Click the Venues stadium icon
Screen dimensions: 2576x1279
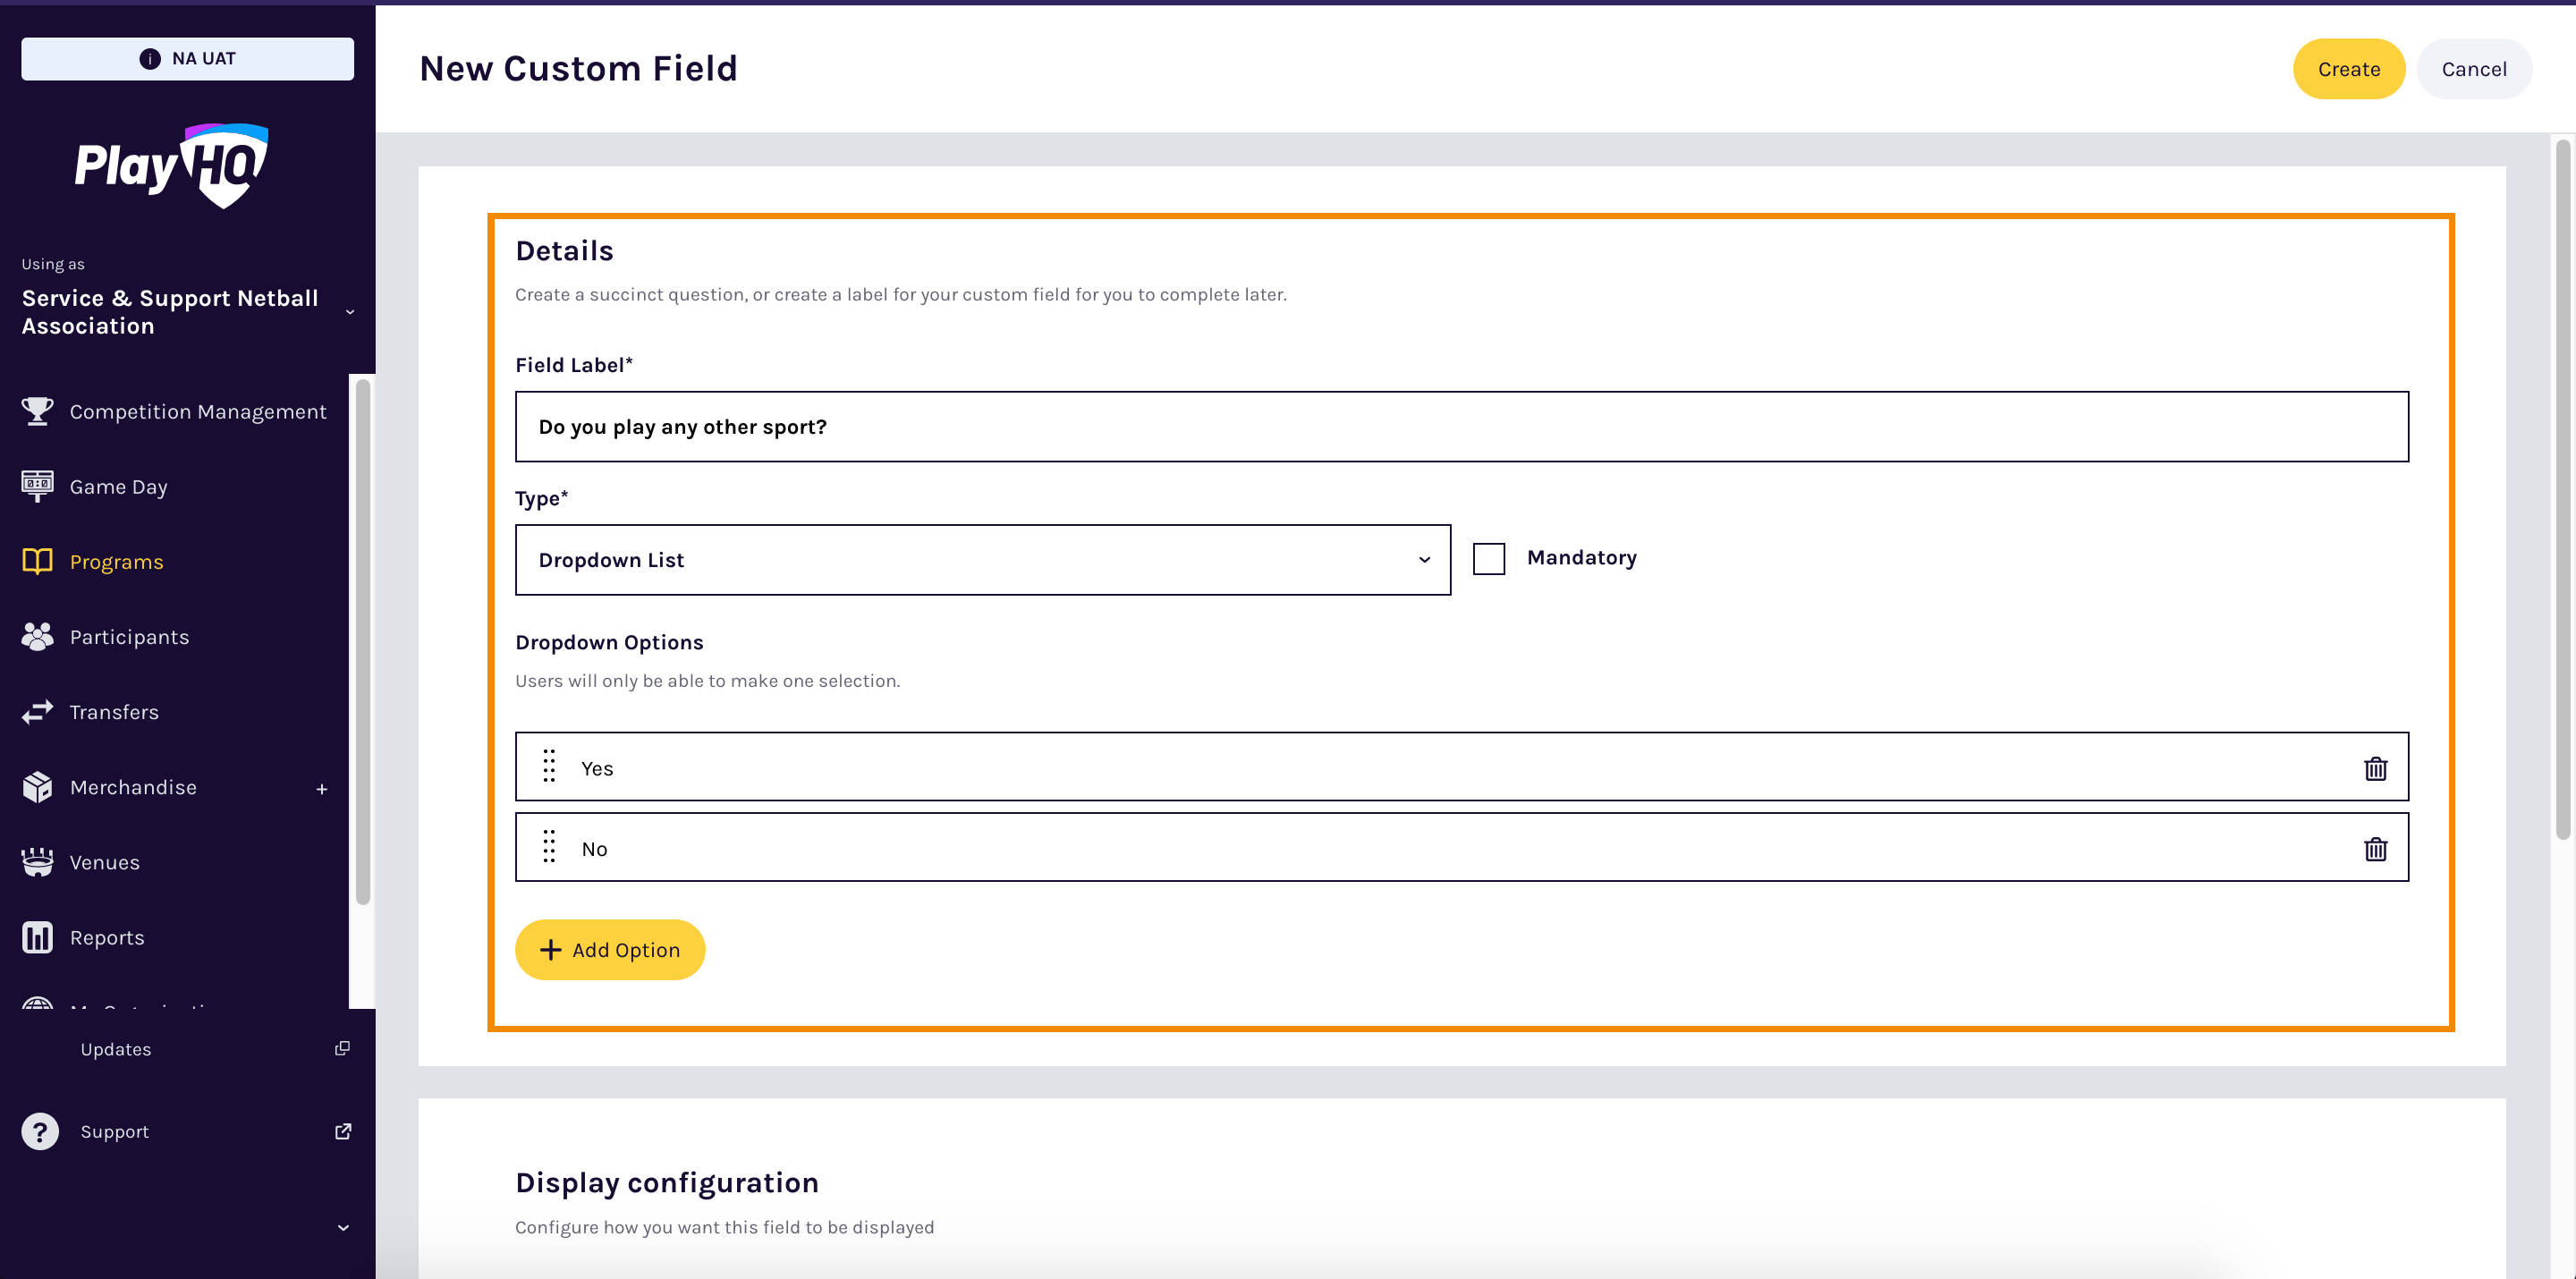coord(37,861)
